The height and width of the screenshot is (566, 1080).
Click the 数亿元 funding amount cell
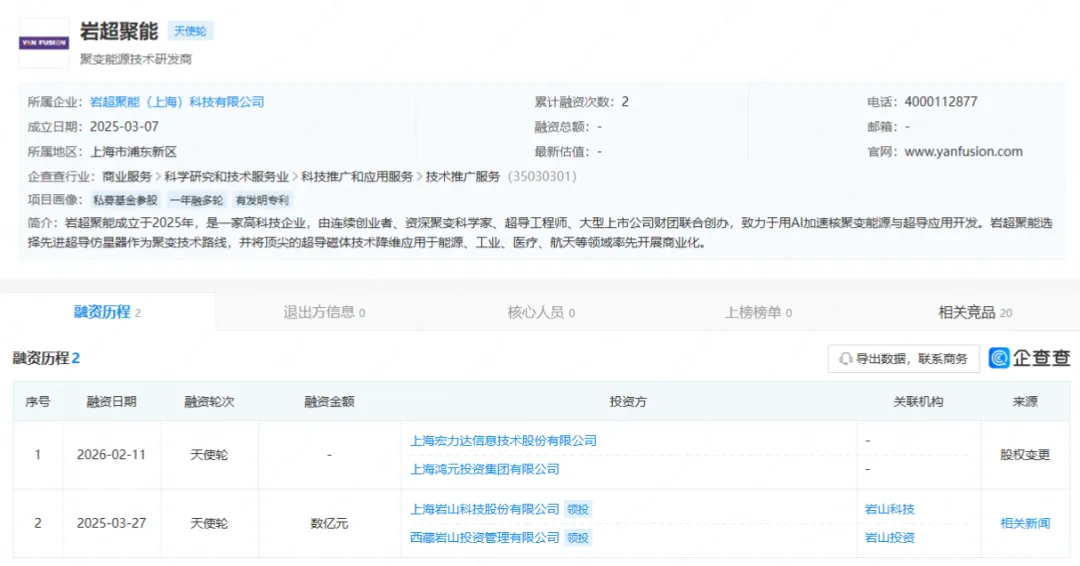[329, 523]
